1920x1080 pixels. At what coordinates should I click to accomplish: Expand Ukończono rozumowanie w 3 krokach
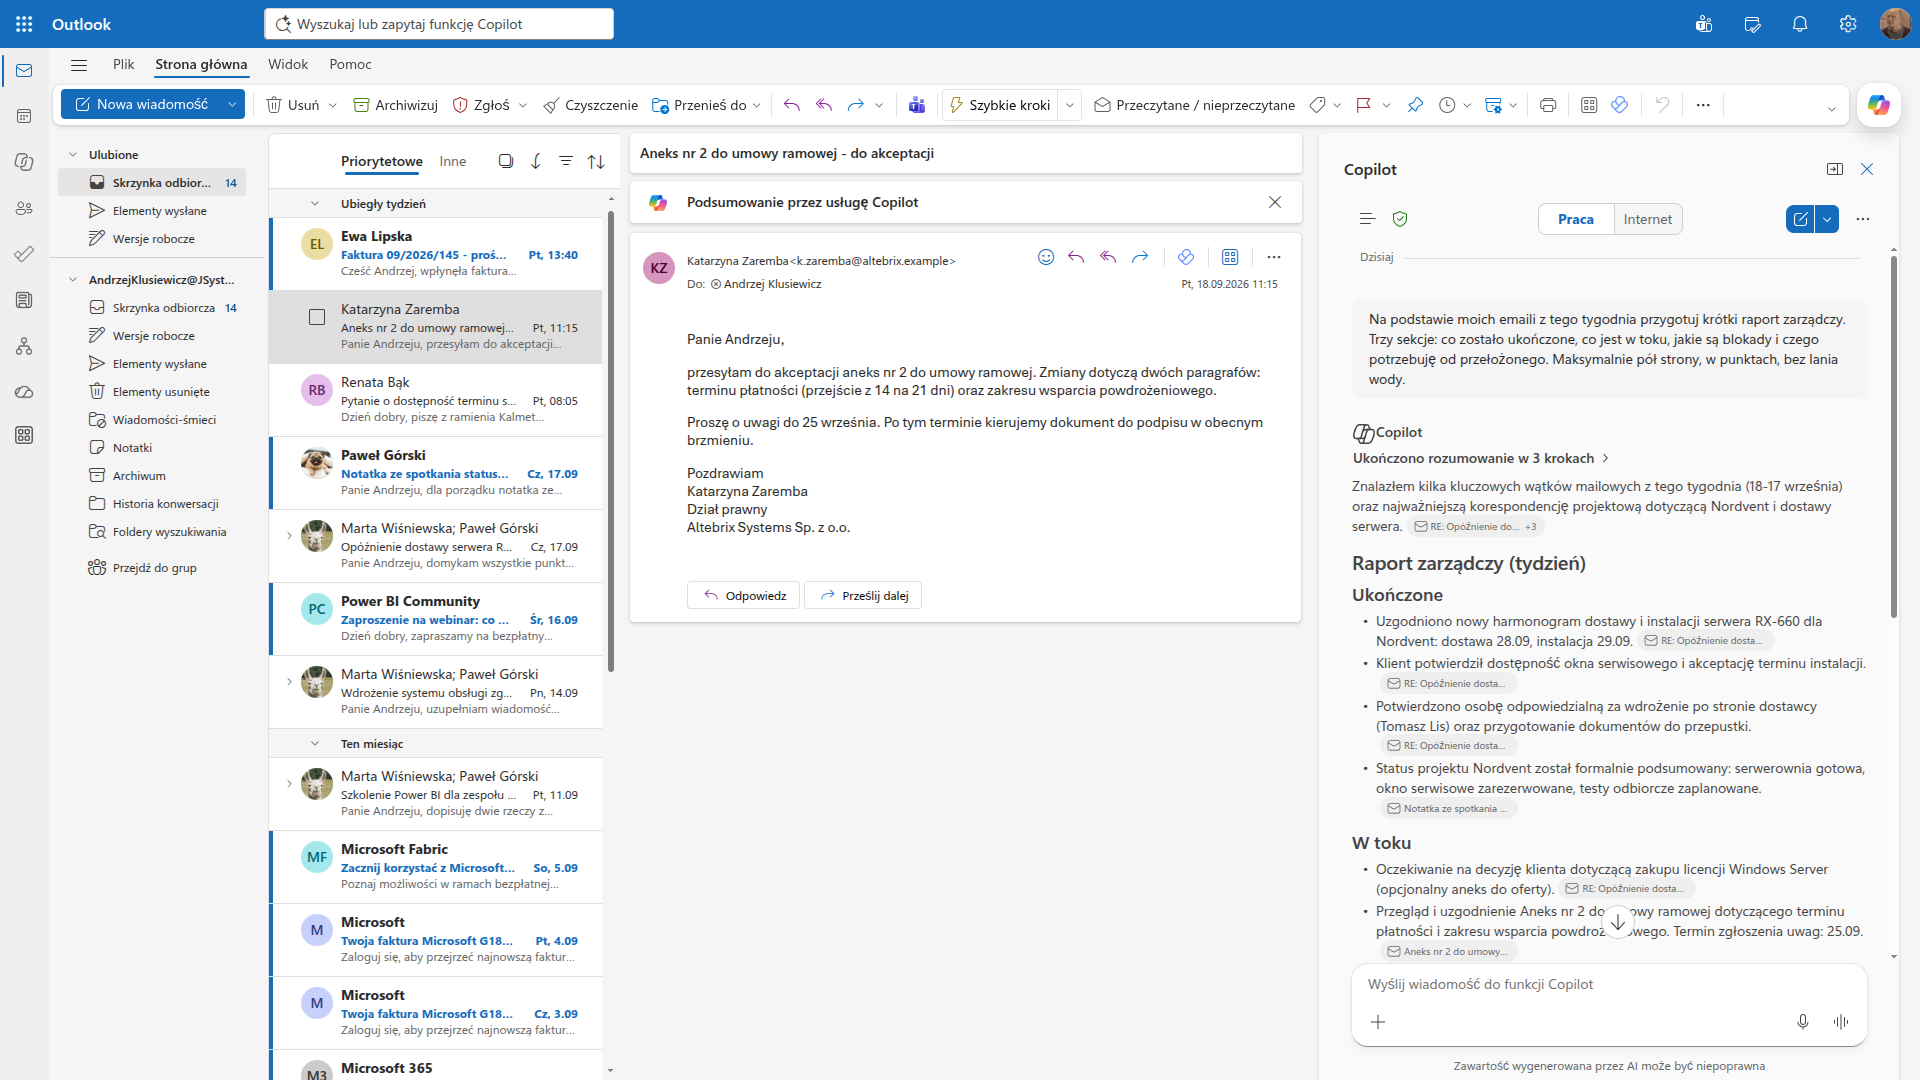pos(1481,458)
